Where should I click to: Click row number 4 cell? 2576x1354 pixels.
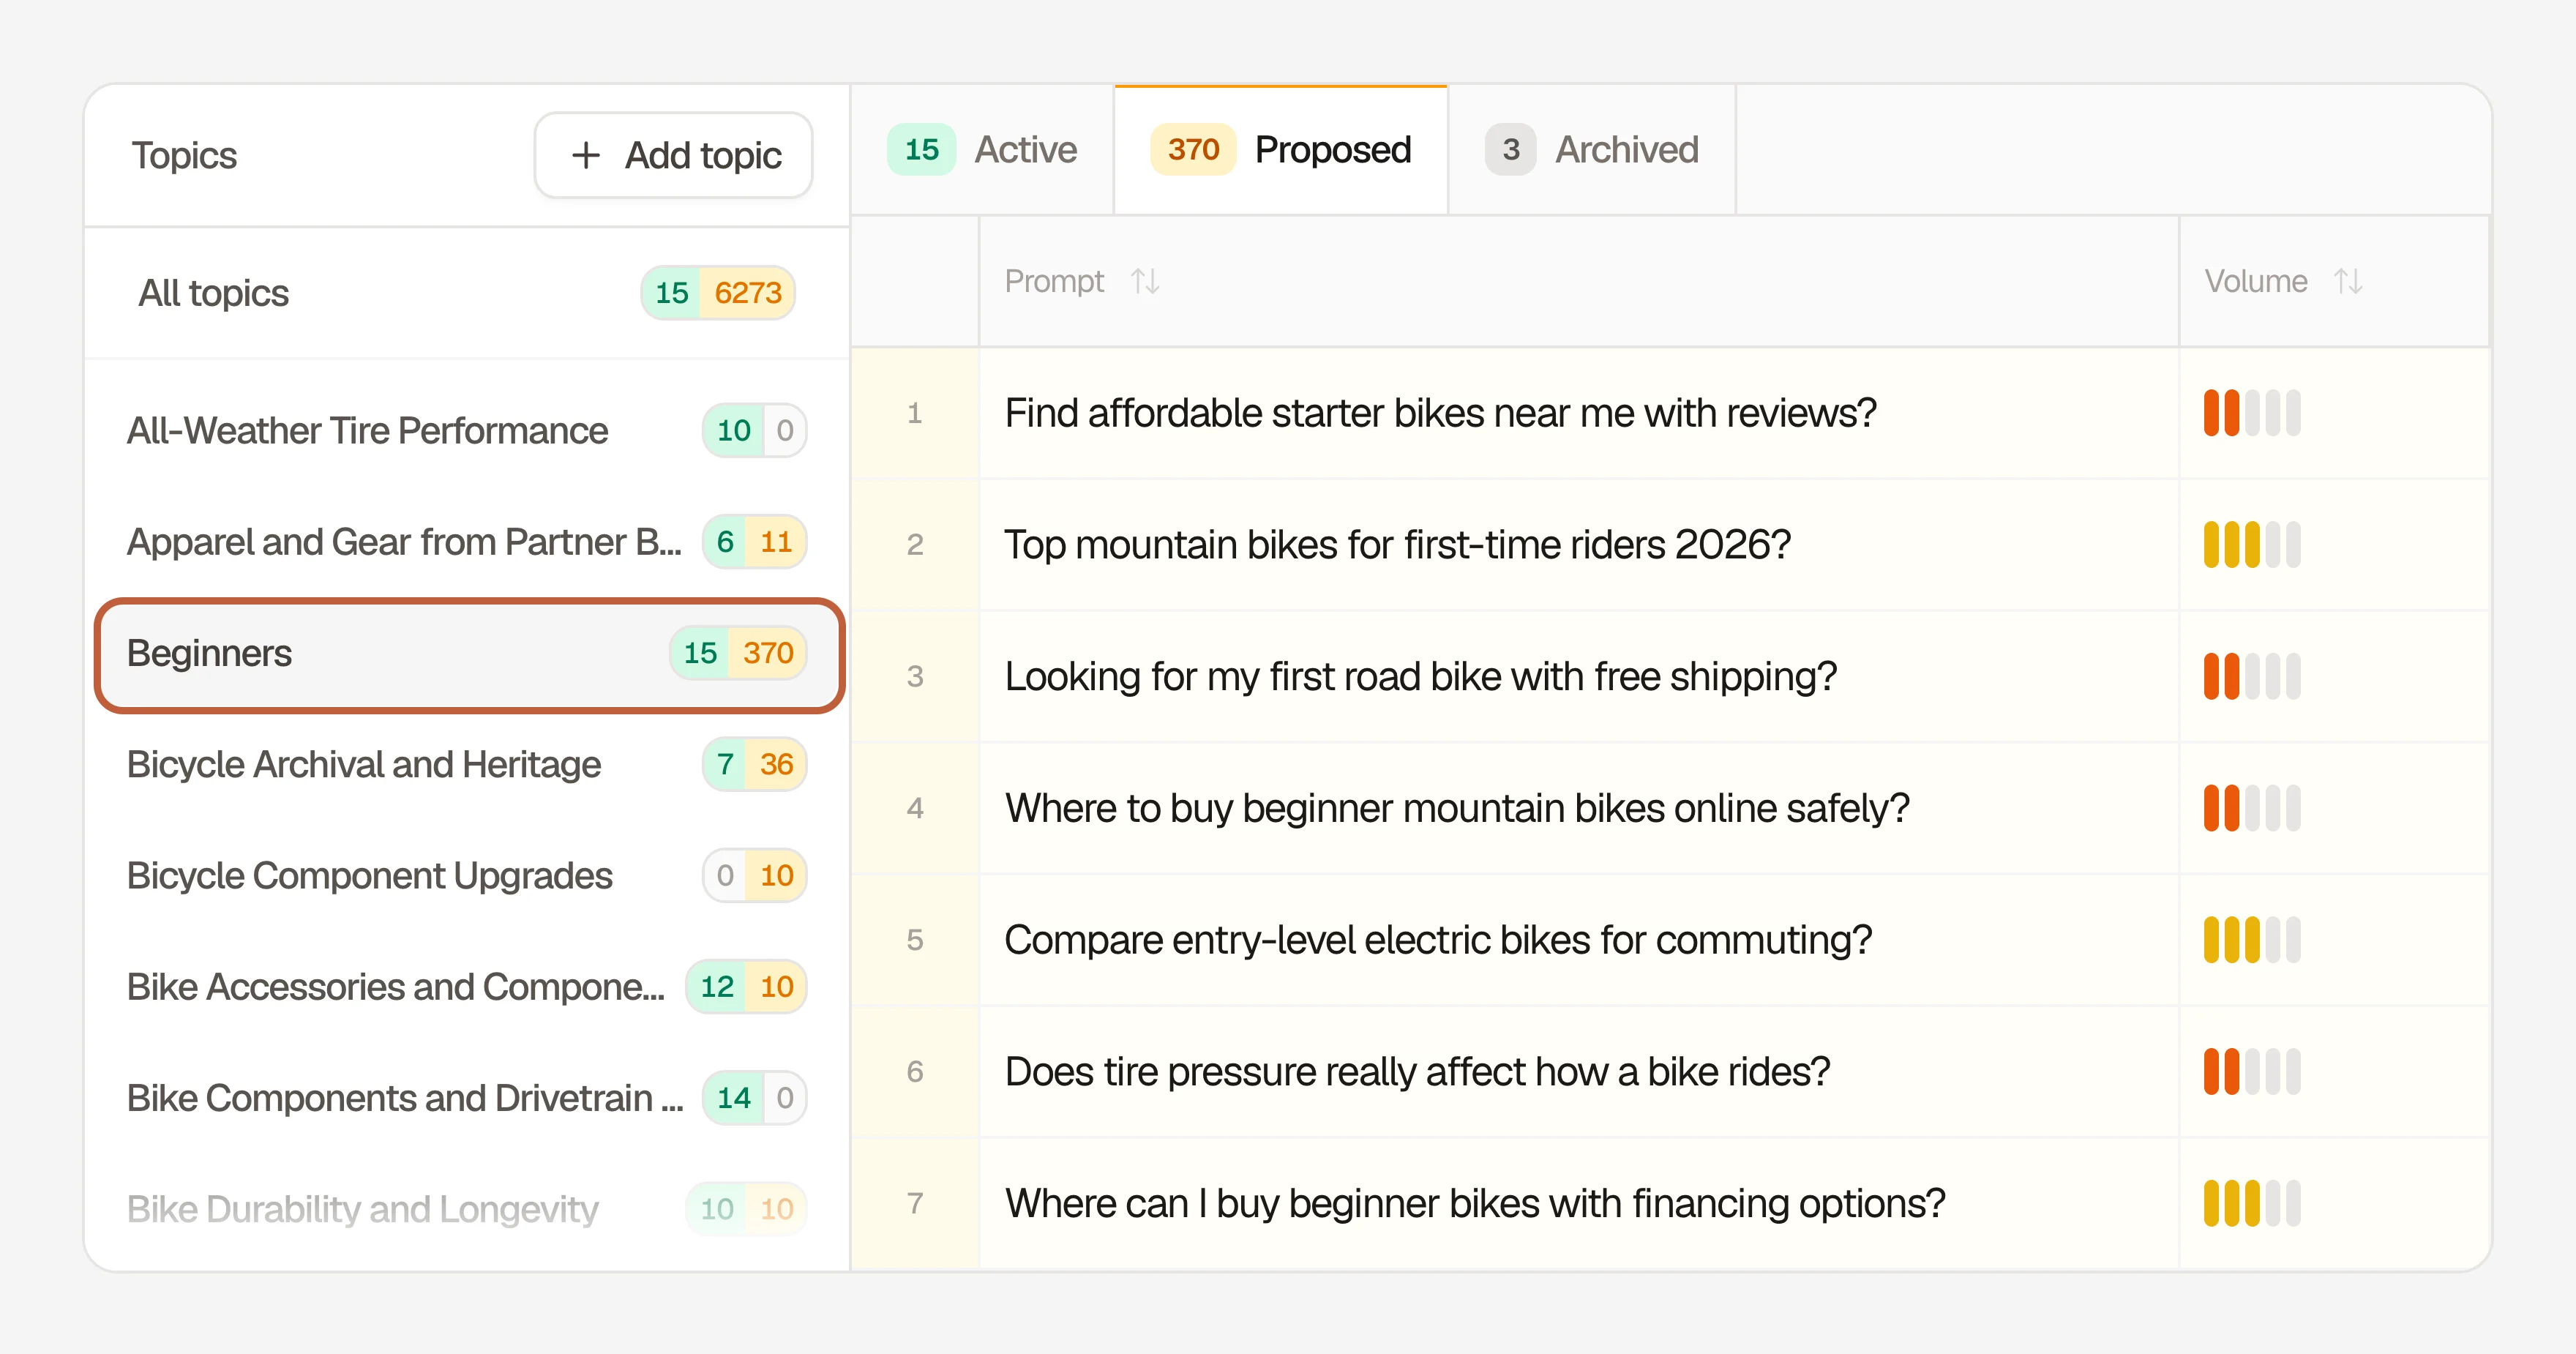pos(914,808)
